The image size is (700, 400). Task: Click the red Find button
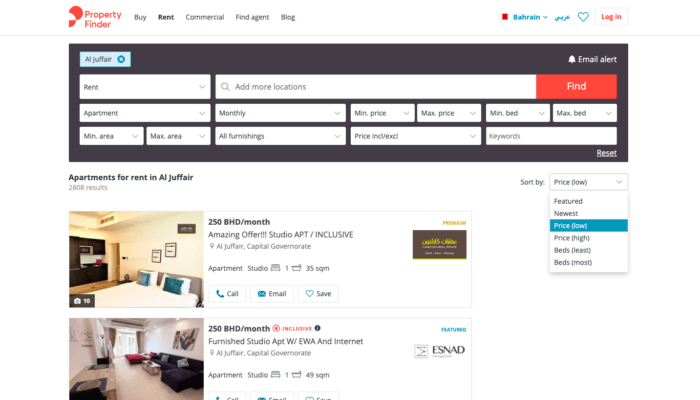point(576,87)
